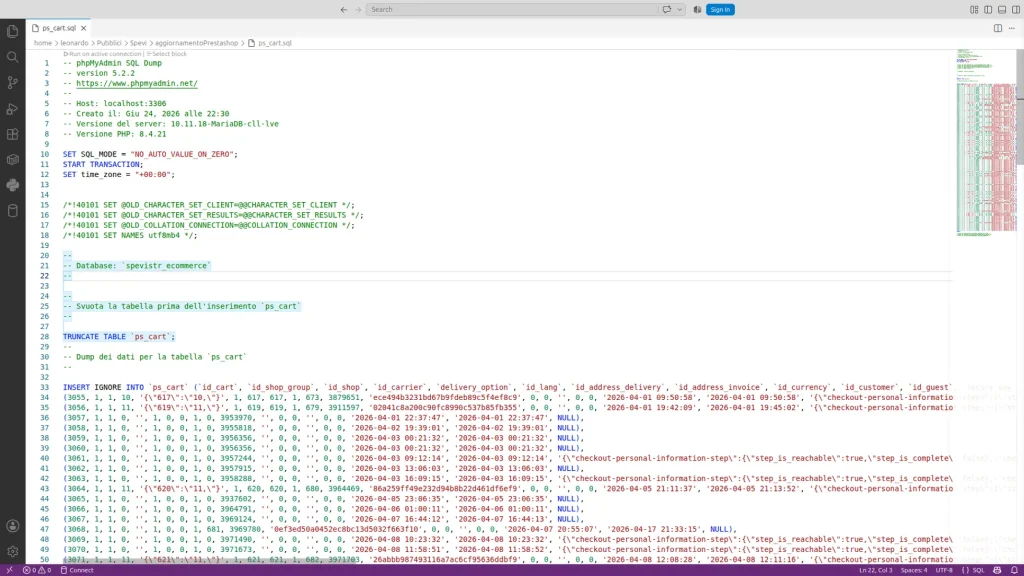Viewport: 1024px width, 576px height.
Task: Open the Accounts menu icon
Action: pyautogui.click(x=12, y=526)
